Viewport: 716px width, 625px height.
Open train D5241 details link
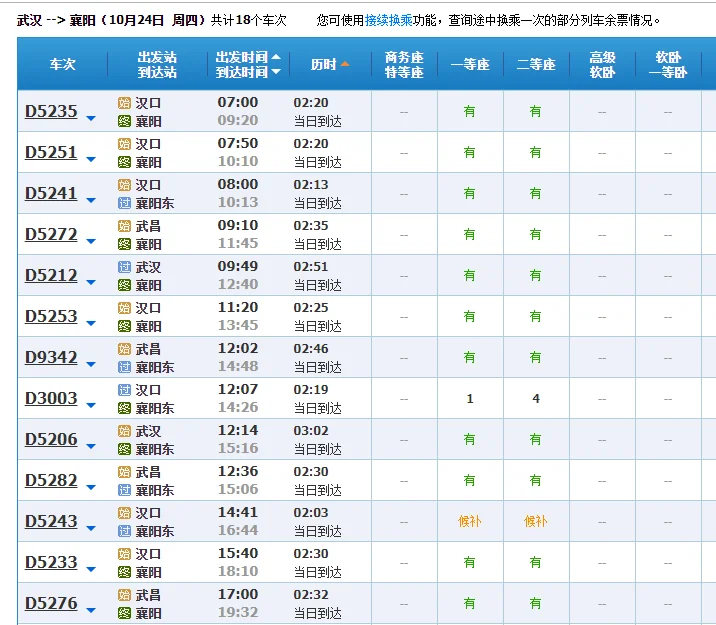[x=51, y=194]
